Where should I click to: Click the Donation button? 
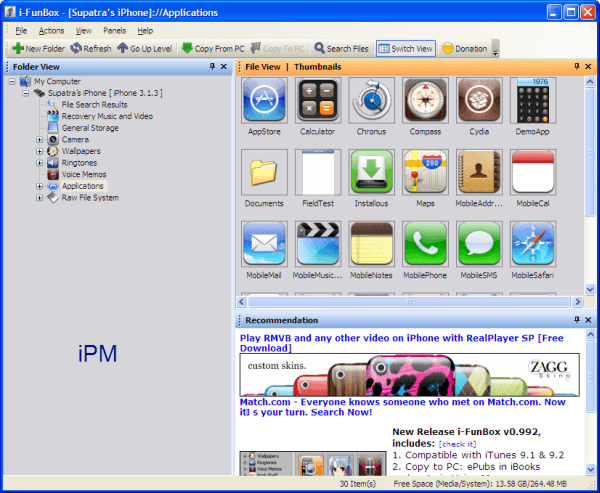click(x=465, y=49)
